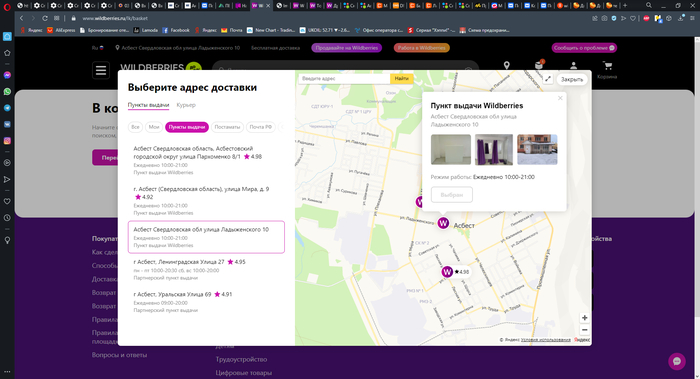
Task: Open a new tab with plus button
Action: pos(625,5)
